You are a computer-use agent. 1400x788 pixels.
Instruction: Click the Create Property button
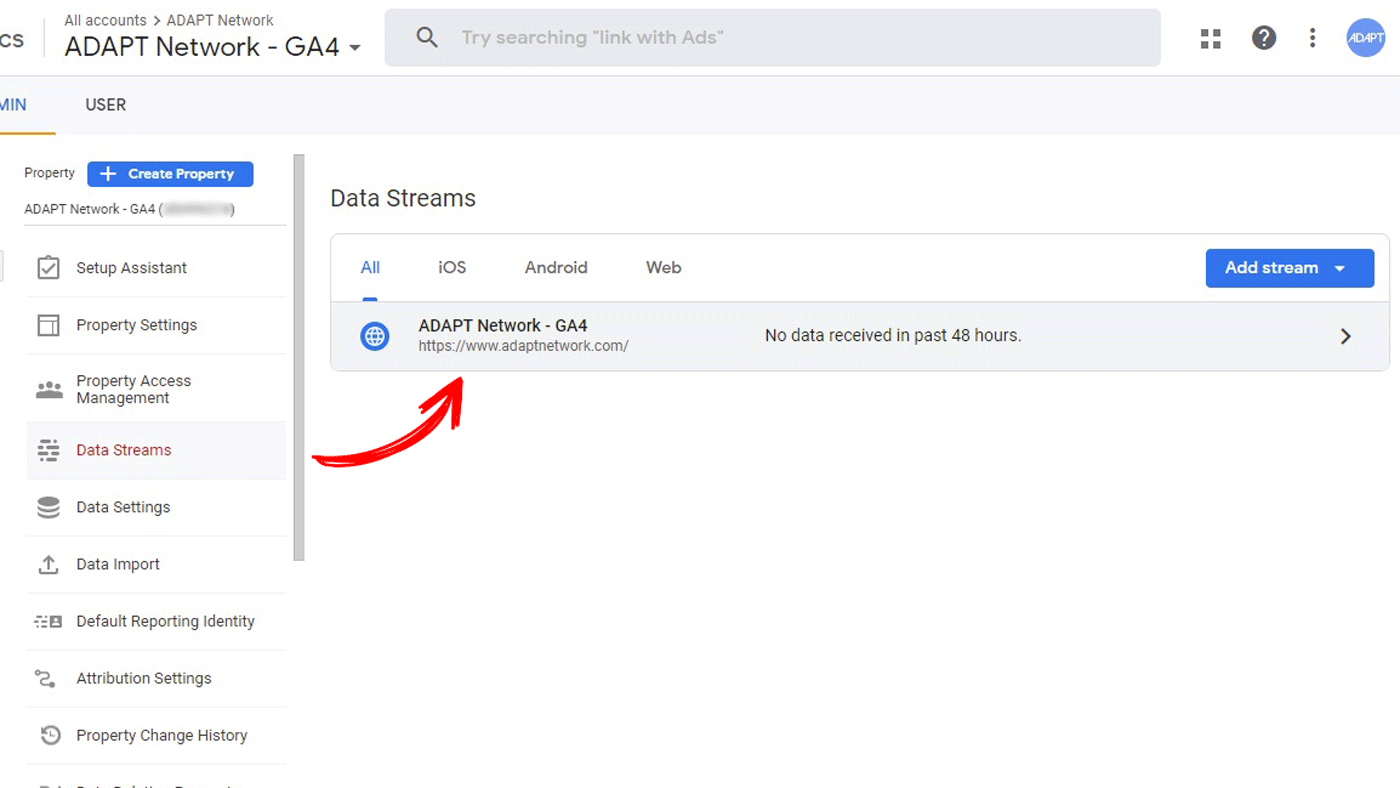coord(170,174)
